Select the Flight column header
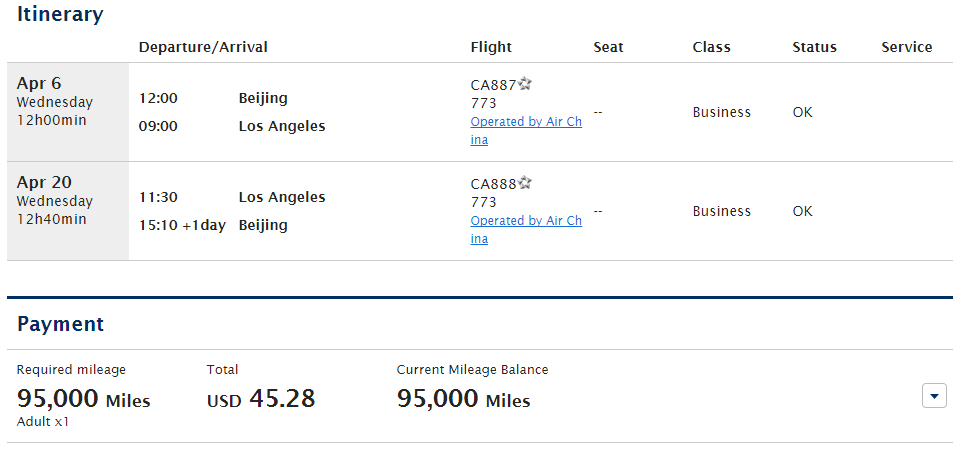Image resolution: width=953 pixels, height=456 pixels. tap(491, 47)
